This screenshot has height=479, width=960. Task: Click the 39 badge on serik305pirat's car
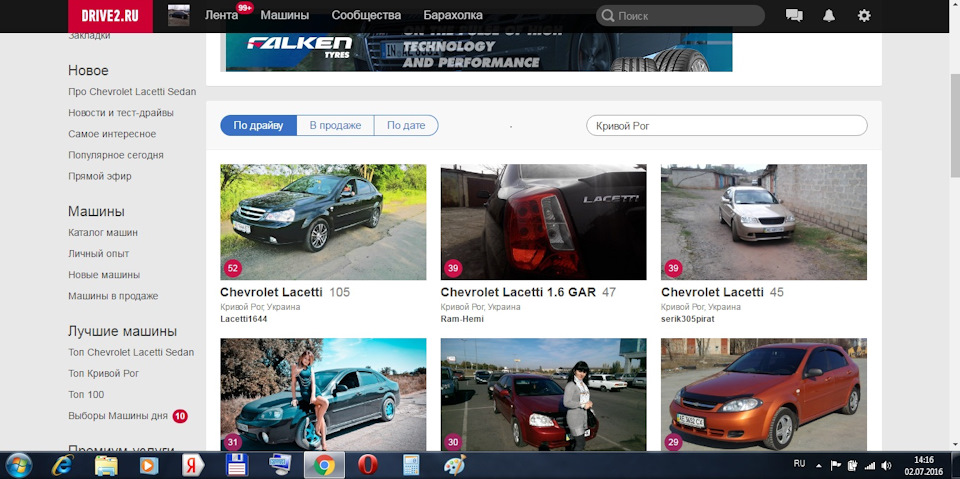click(x=673, y=268)
